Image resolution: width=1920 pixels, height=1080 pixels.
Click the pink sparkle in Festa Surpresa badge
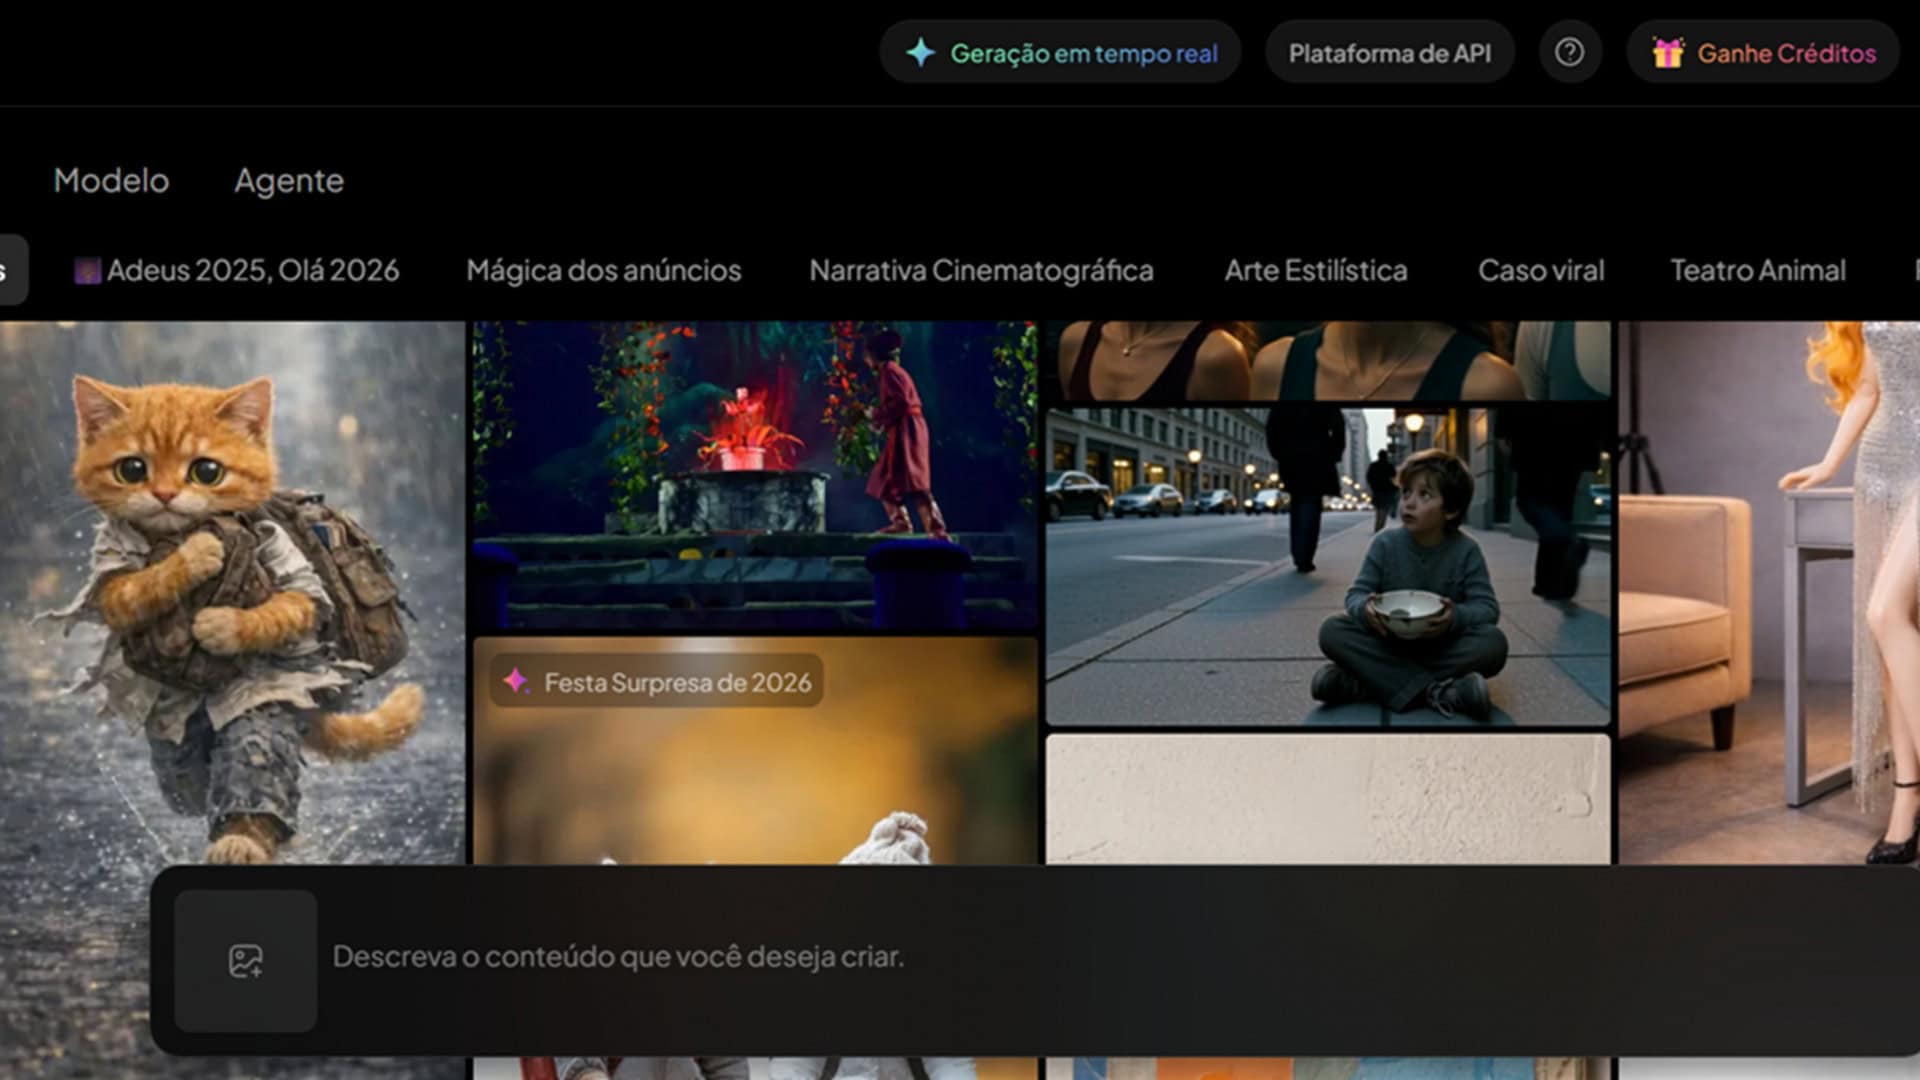coord(516,681)
